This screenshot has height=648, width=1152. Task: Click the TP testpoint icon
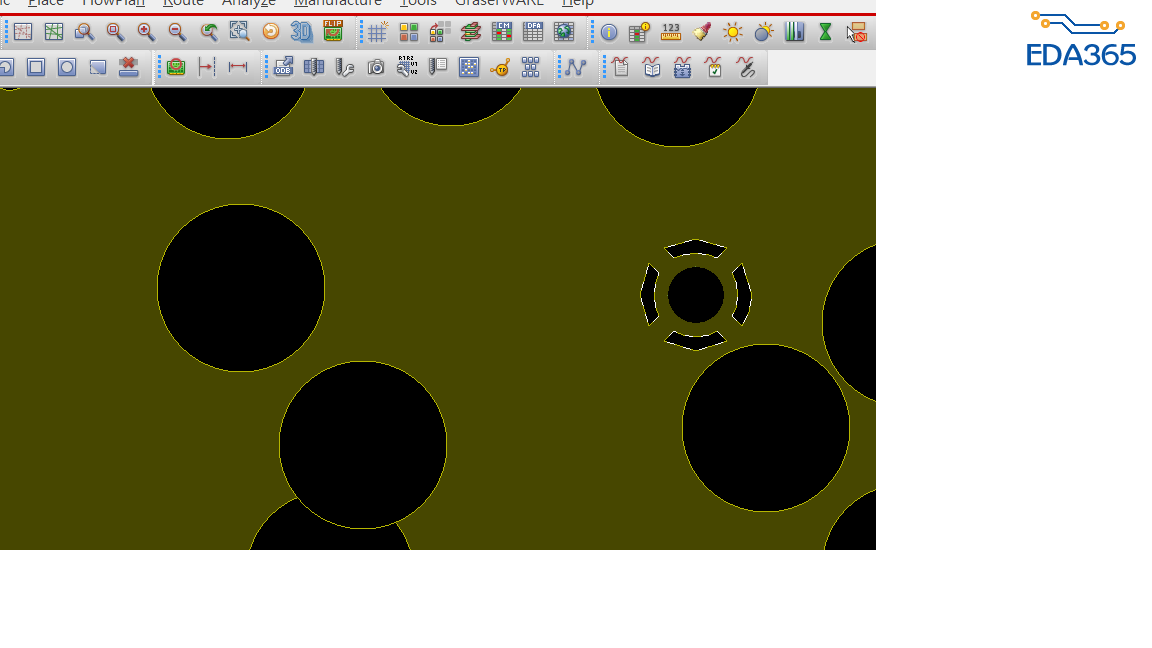tap(500, 68)
